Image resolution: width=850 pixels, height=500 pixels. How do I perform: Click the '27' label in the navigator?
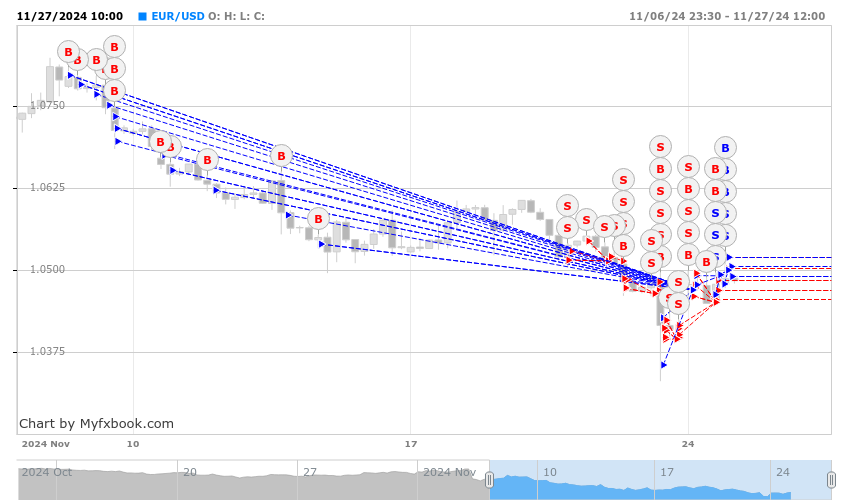click(310, 472)
